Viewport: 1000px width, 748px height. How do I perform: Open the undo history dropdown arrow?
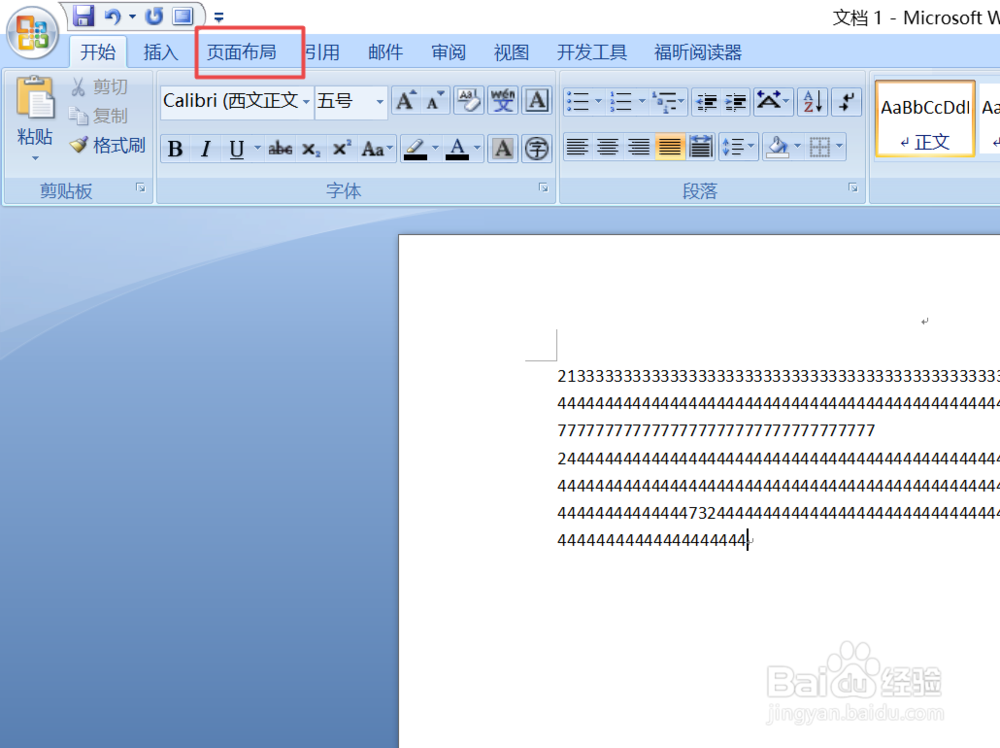point(132,17)
